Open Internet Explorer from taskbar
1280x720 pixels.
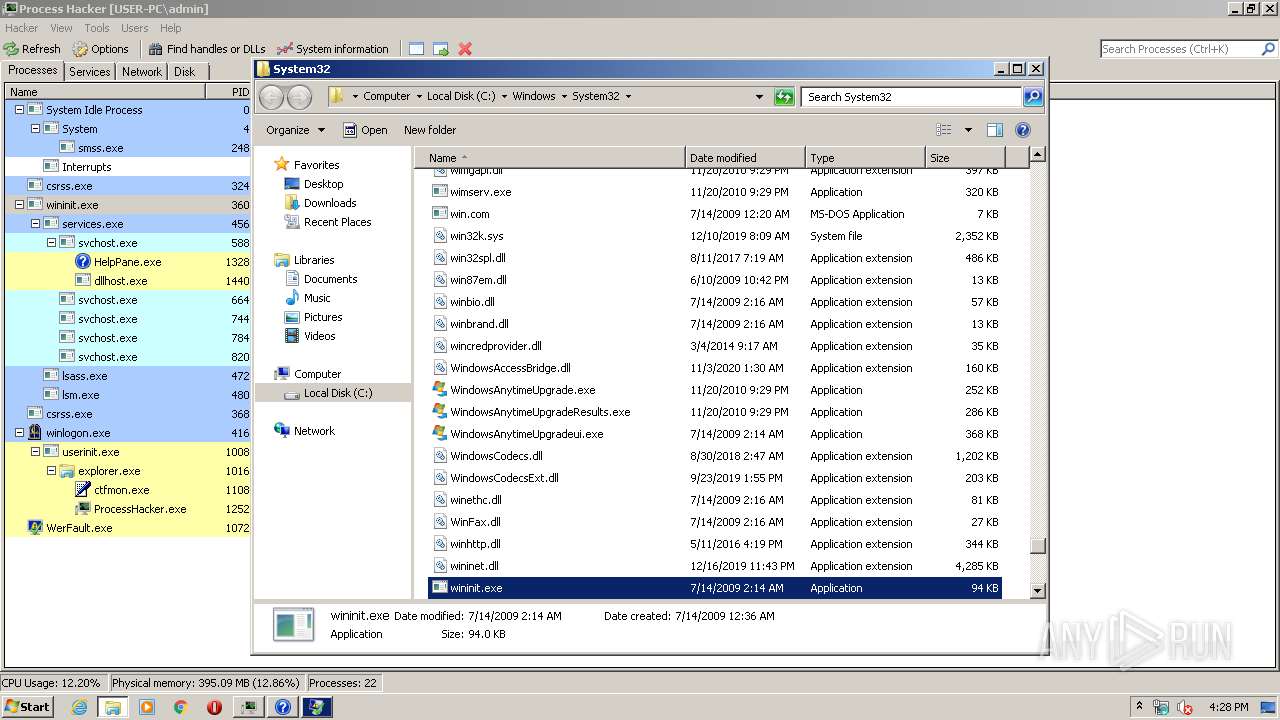tap(79, 707)
